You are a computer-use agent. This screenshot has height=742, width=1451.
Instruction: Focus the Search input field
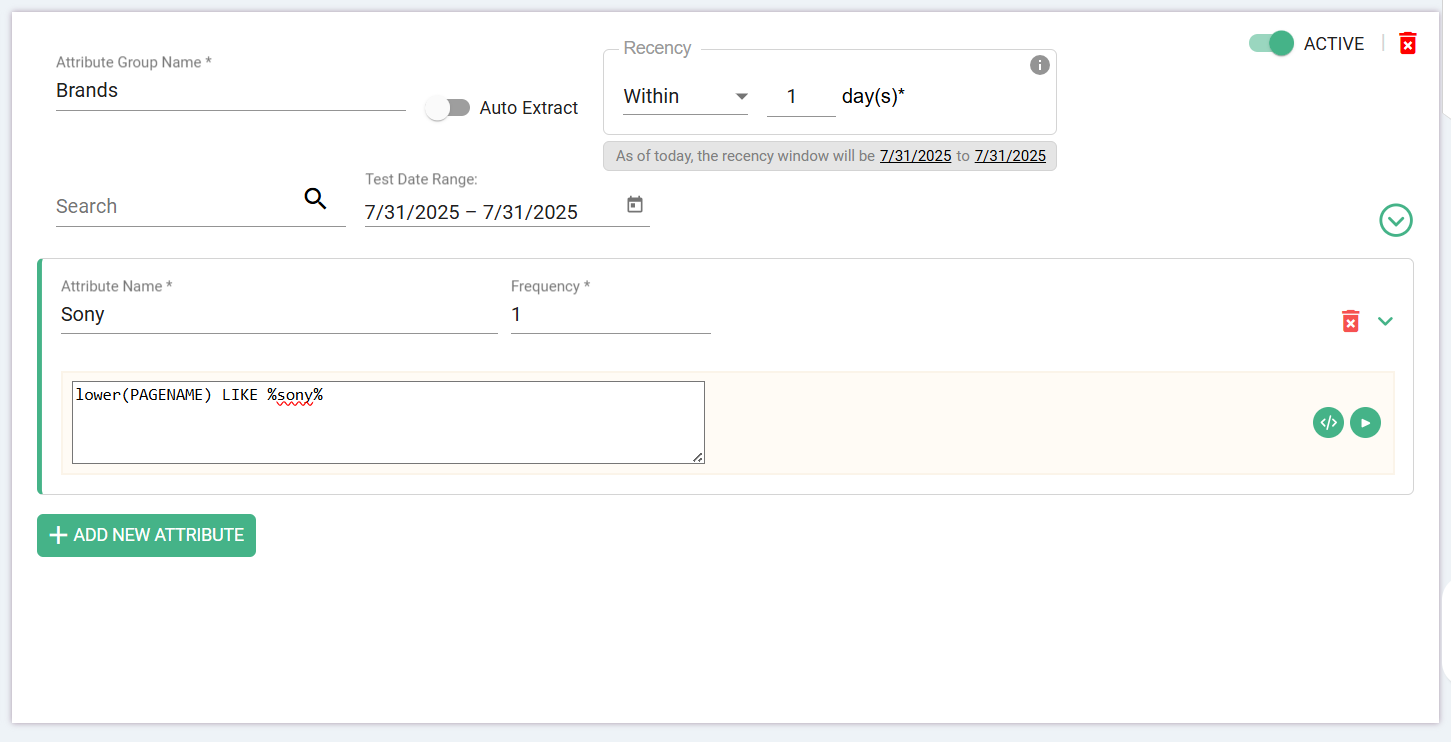(175, 207)
